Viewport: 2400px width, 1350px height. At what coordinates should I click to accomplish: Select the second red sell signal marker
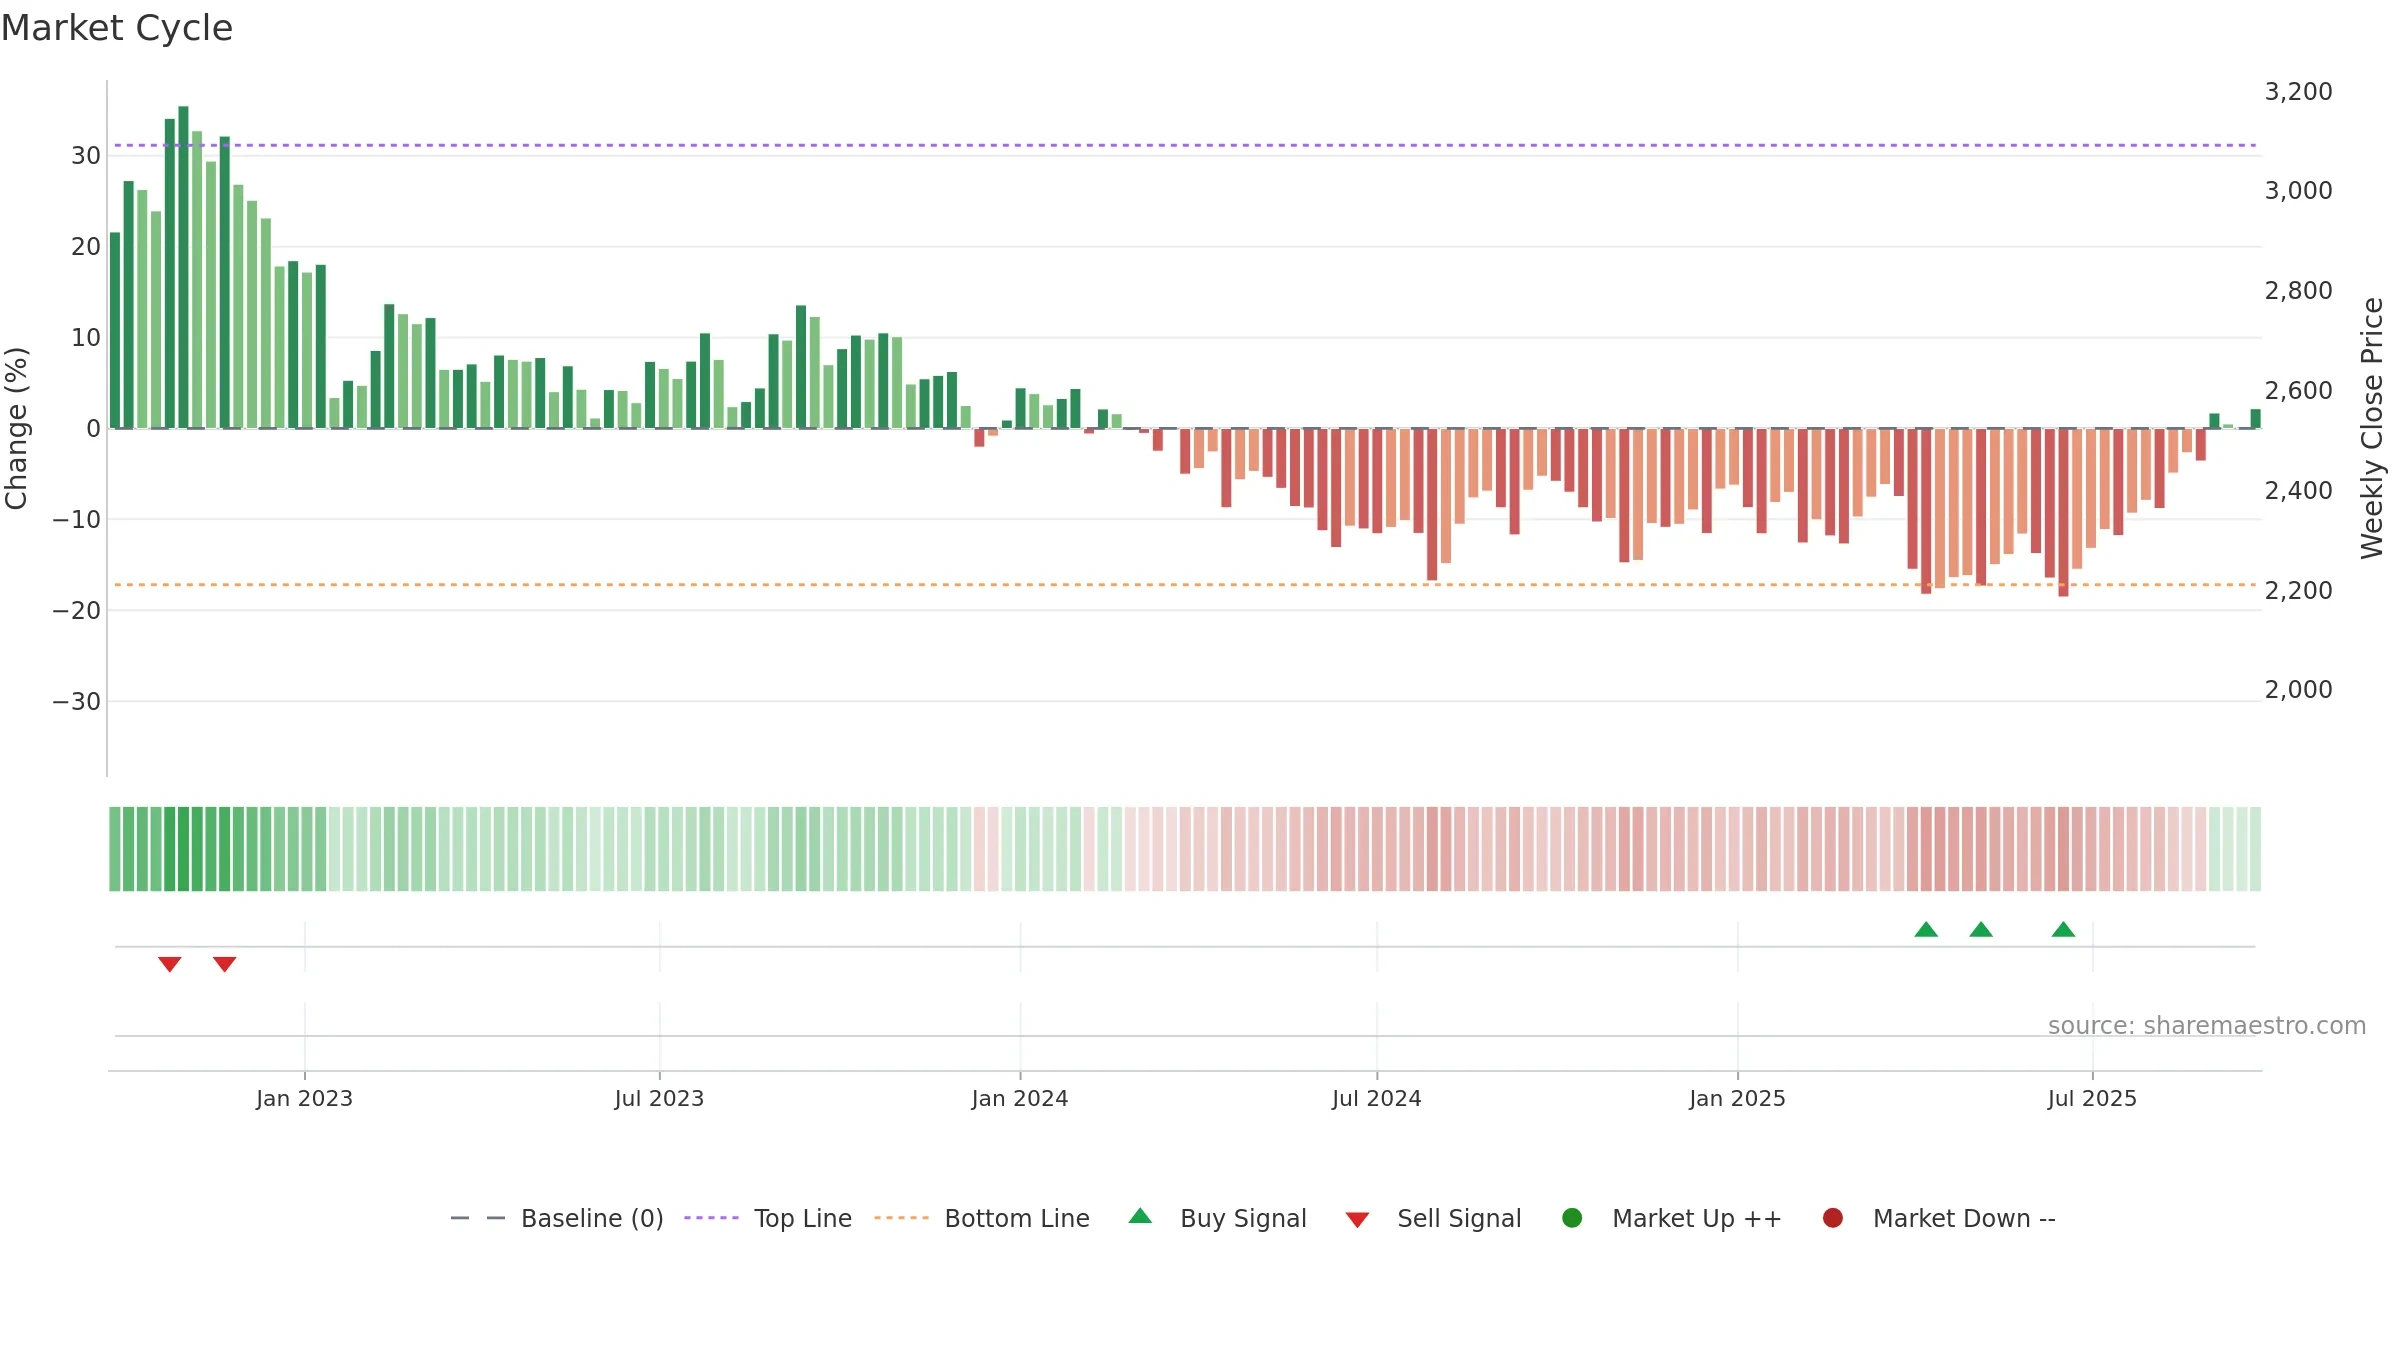tap(225, 964)
